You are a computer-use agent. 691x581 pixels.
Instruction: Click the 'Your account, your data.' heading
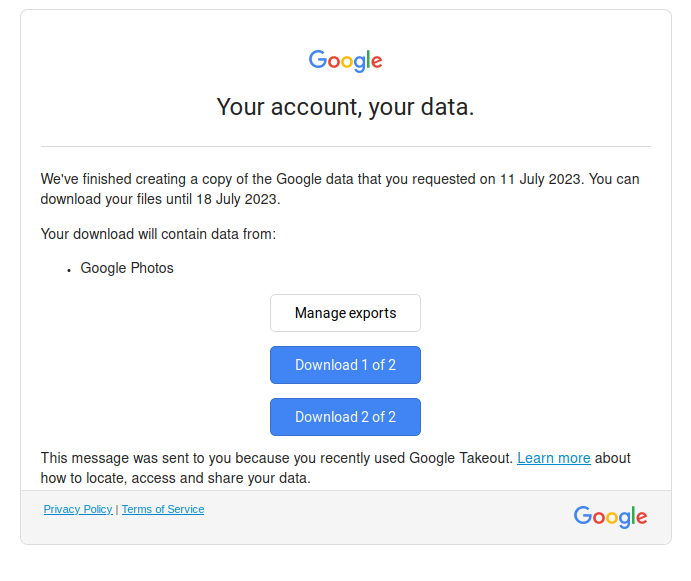click(x=345, y=107)
